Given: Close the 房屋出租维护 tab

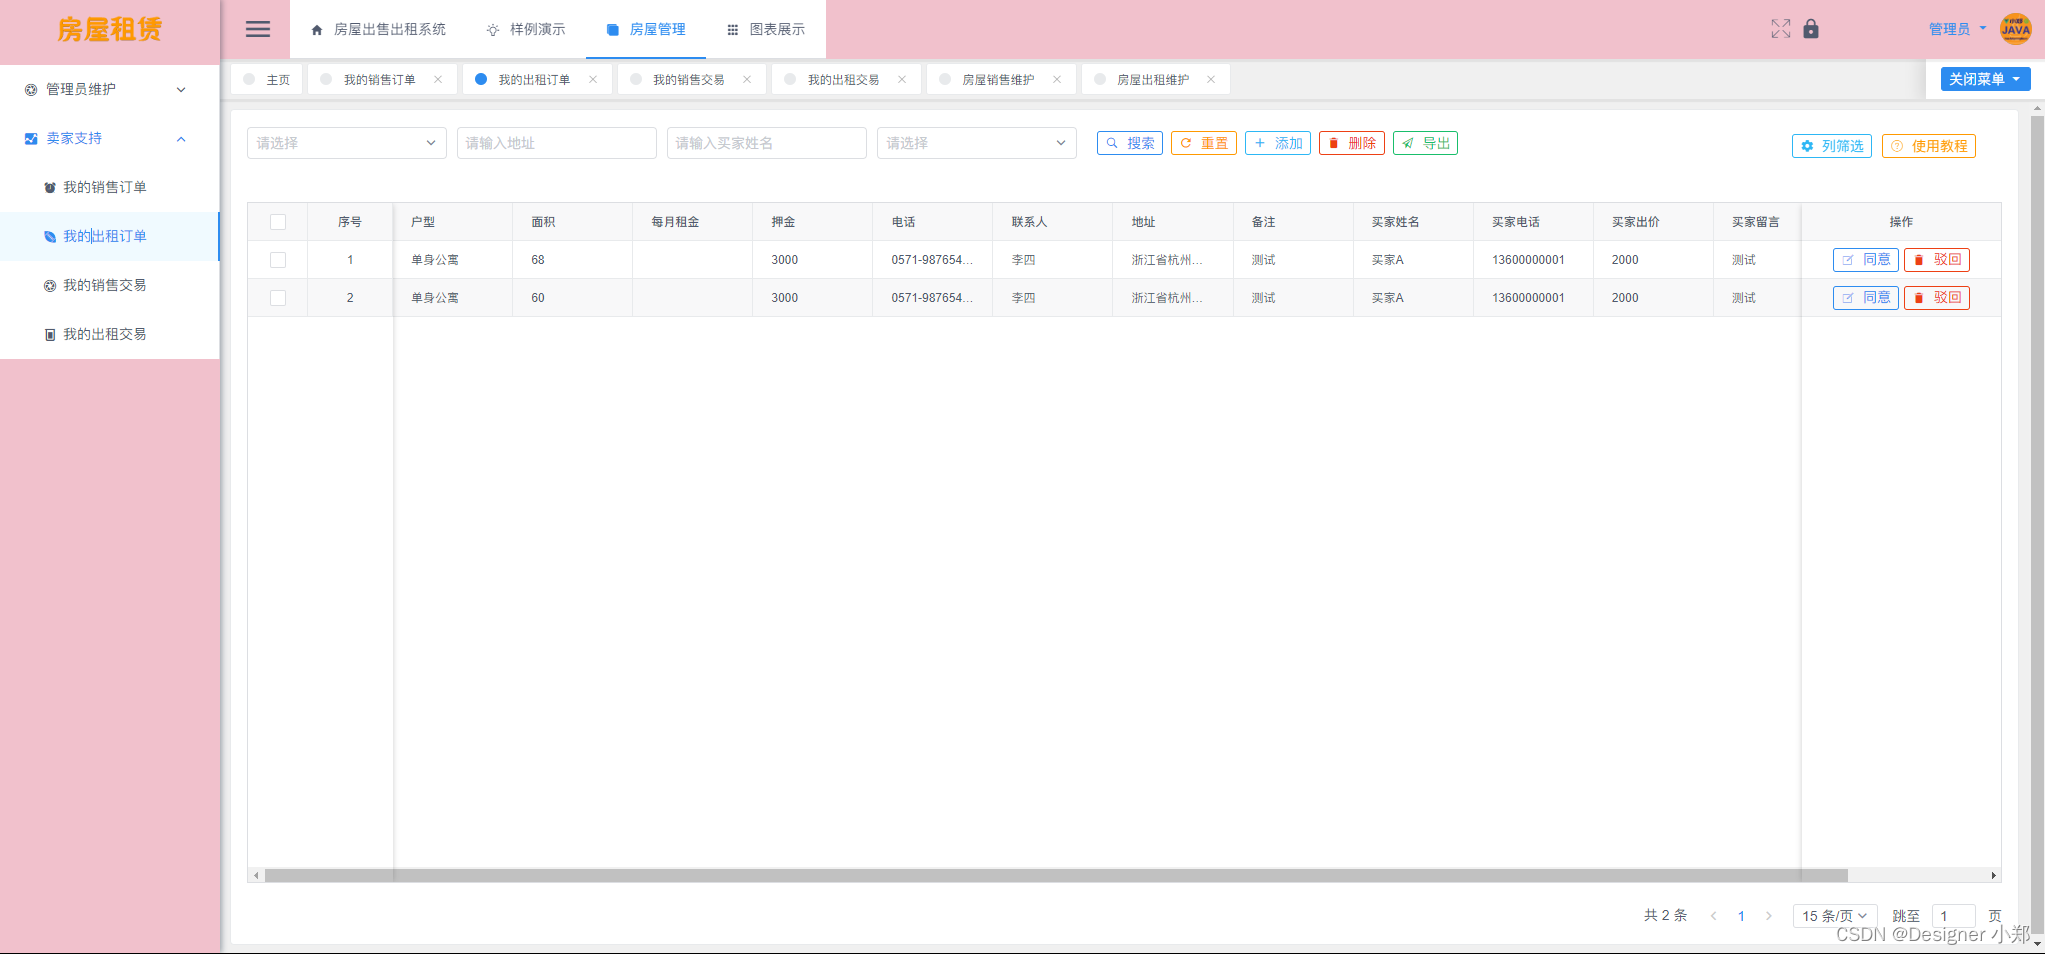Looking at the screenshot, I should pyautogui.click(x=1211, y=80).
